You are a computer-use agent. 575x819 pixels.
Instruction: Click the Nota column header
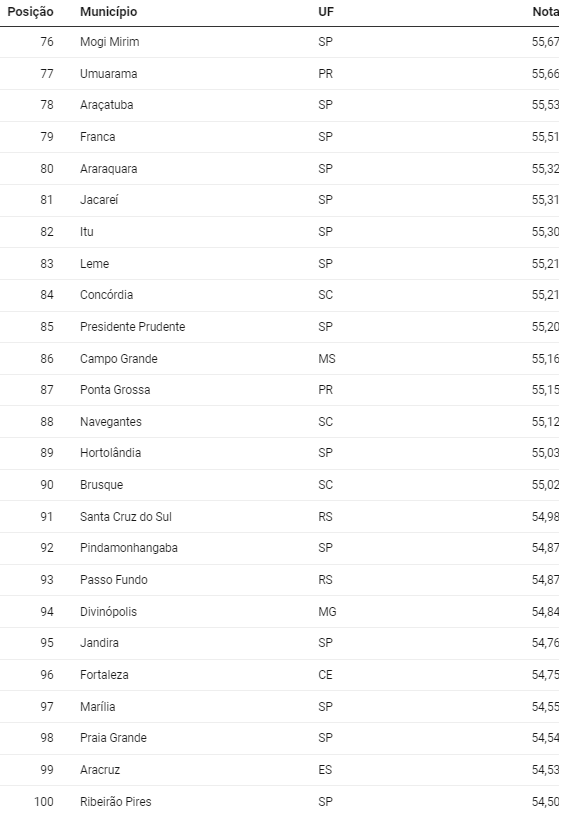546,11
